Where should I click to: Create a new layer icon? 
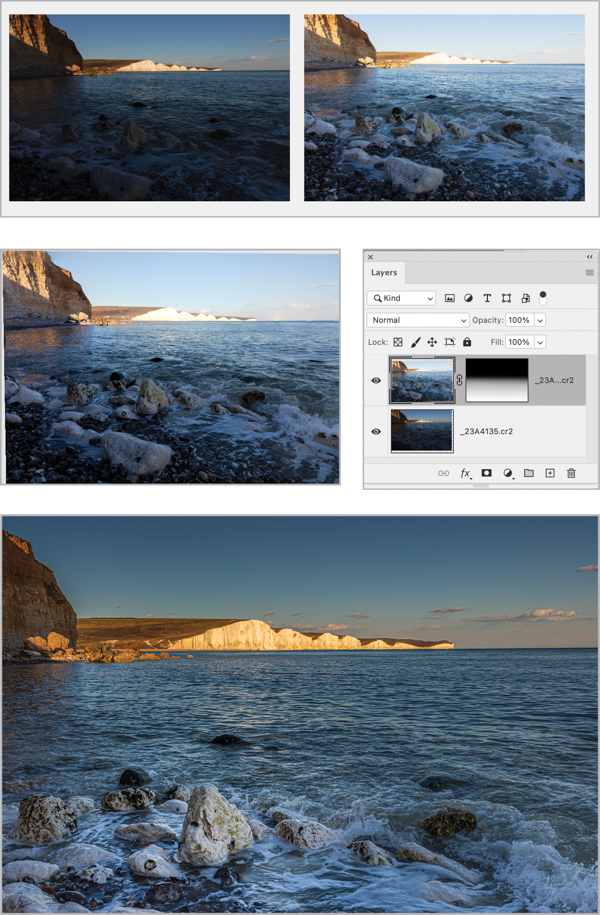point(550,473)
